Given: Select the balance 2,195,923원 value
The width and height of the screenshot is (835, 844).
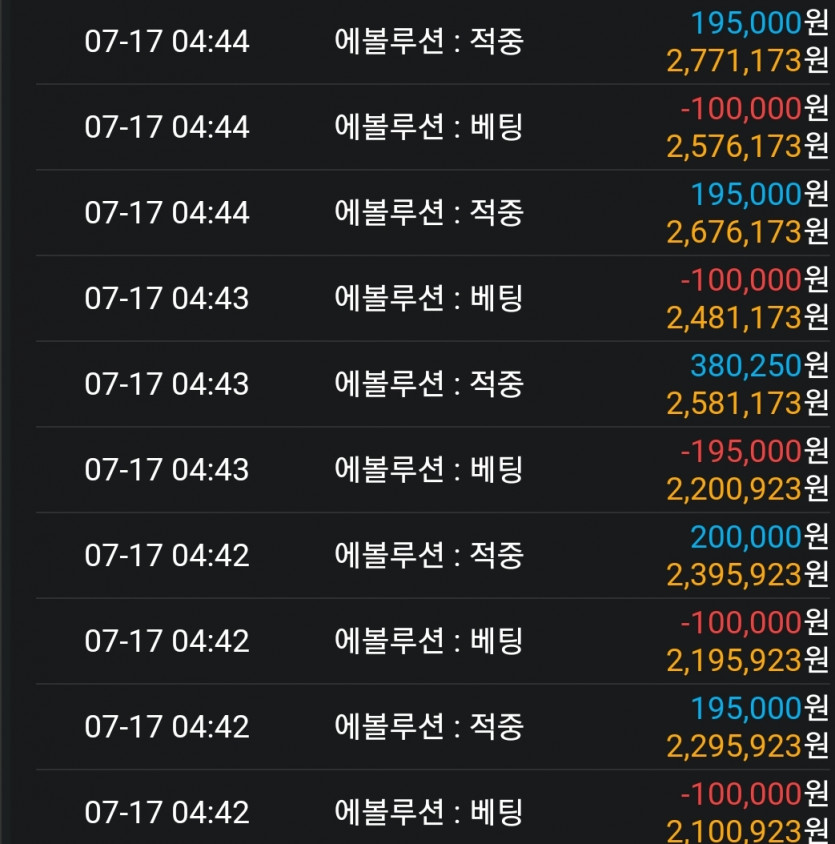Looking at the screenshot, I should [x=747, y=660].
